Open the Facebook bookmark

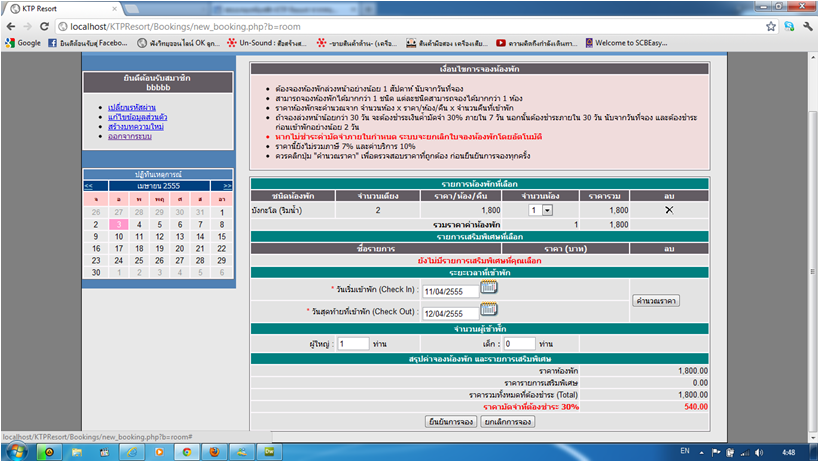coord(88,43)
